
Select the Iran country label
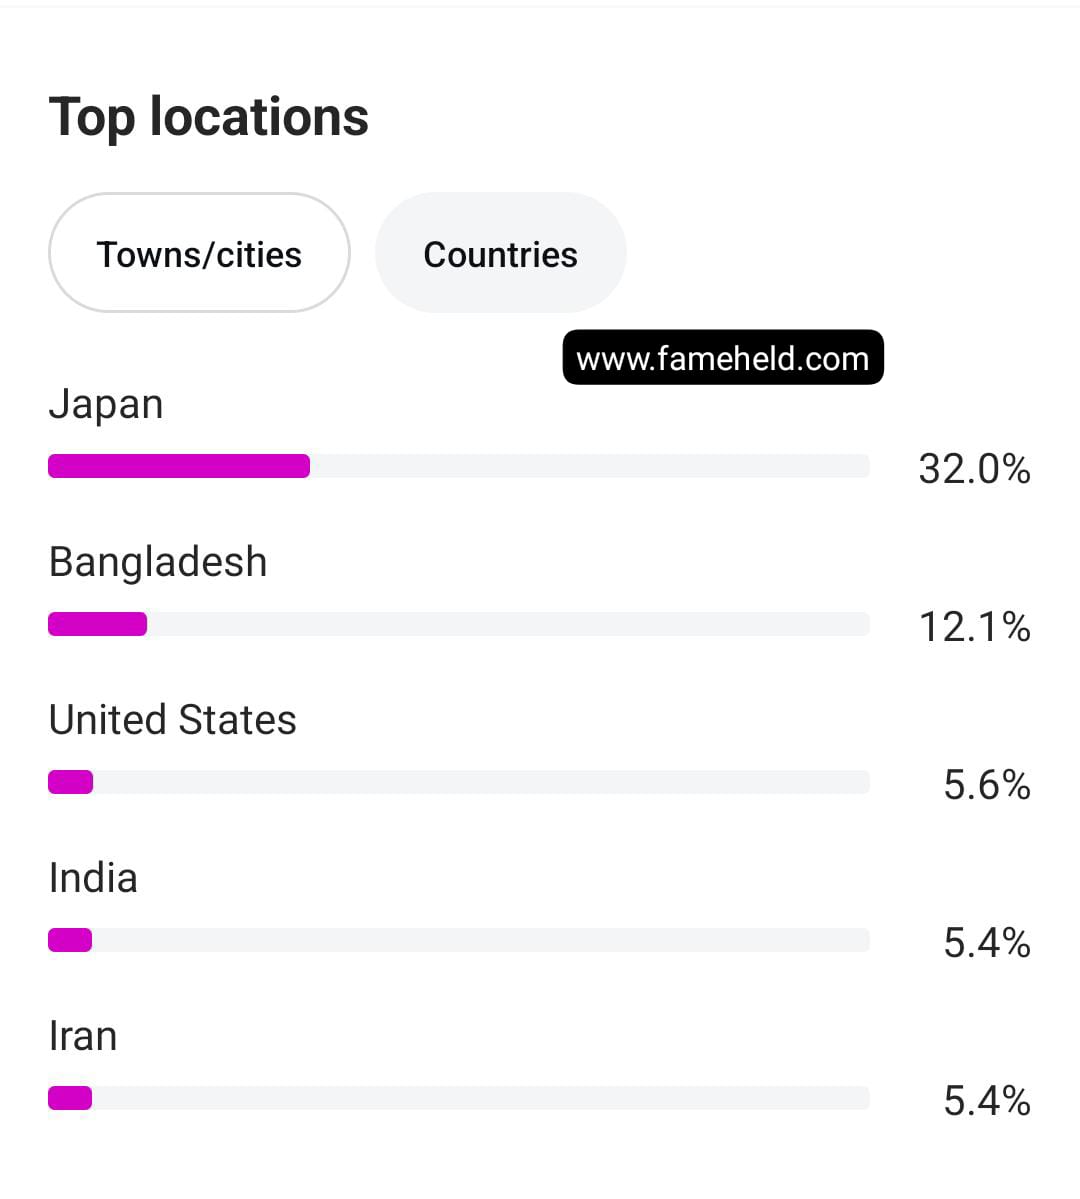83,1036
